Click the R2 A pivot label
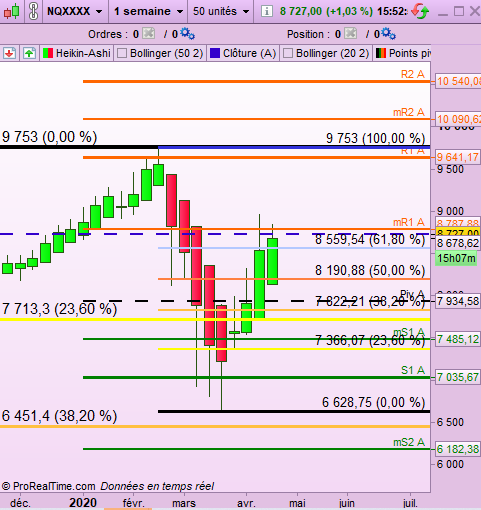This screenshot has height=510, width=481. tap(413, 74)
